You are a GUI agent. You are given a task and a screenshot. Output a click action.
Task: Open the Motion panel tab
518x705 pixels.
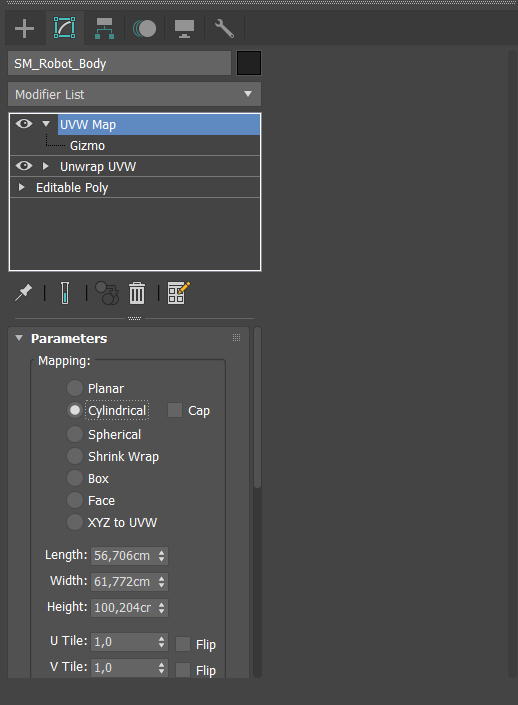[144, 28]
